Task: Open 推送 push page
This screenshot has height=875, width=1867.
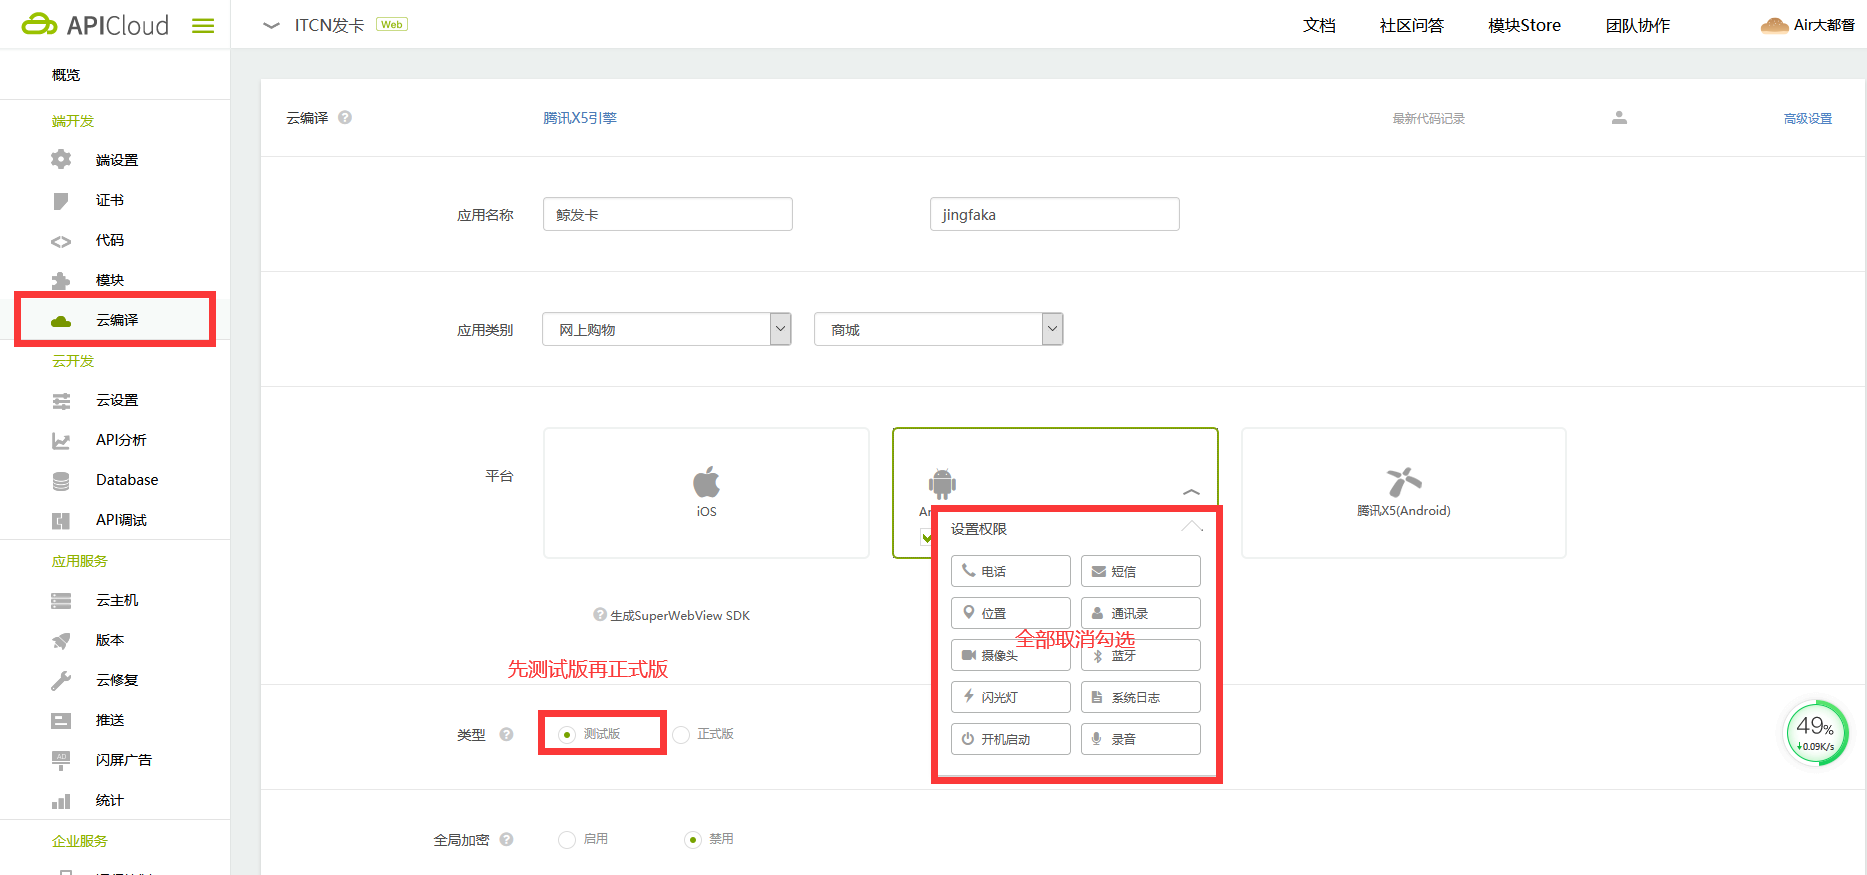Action: click(88, 720)
